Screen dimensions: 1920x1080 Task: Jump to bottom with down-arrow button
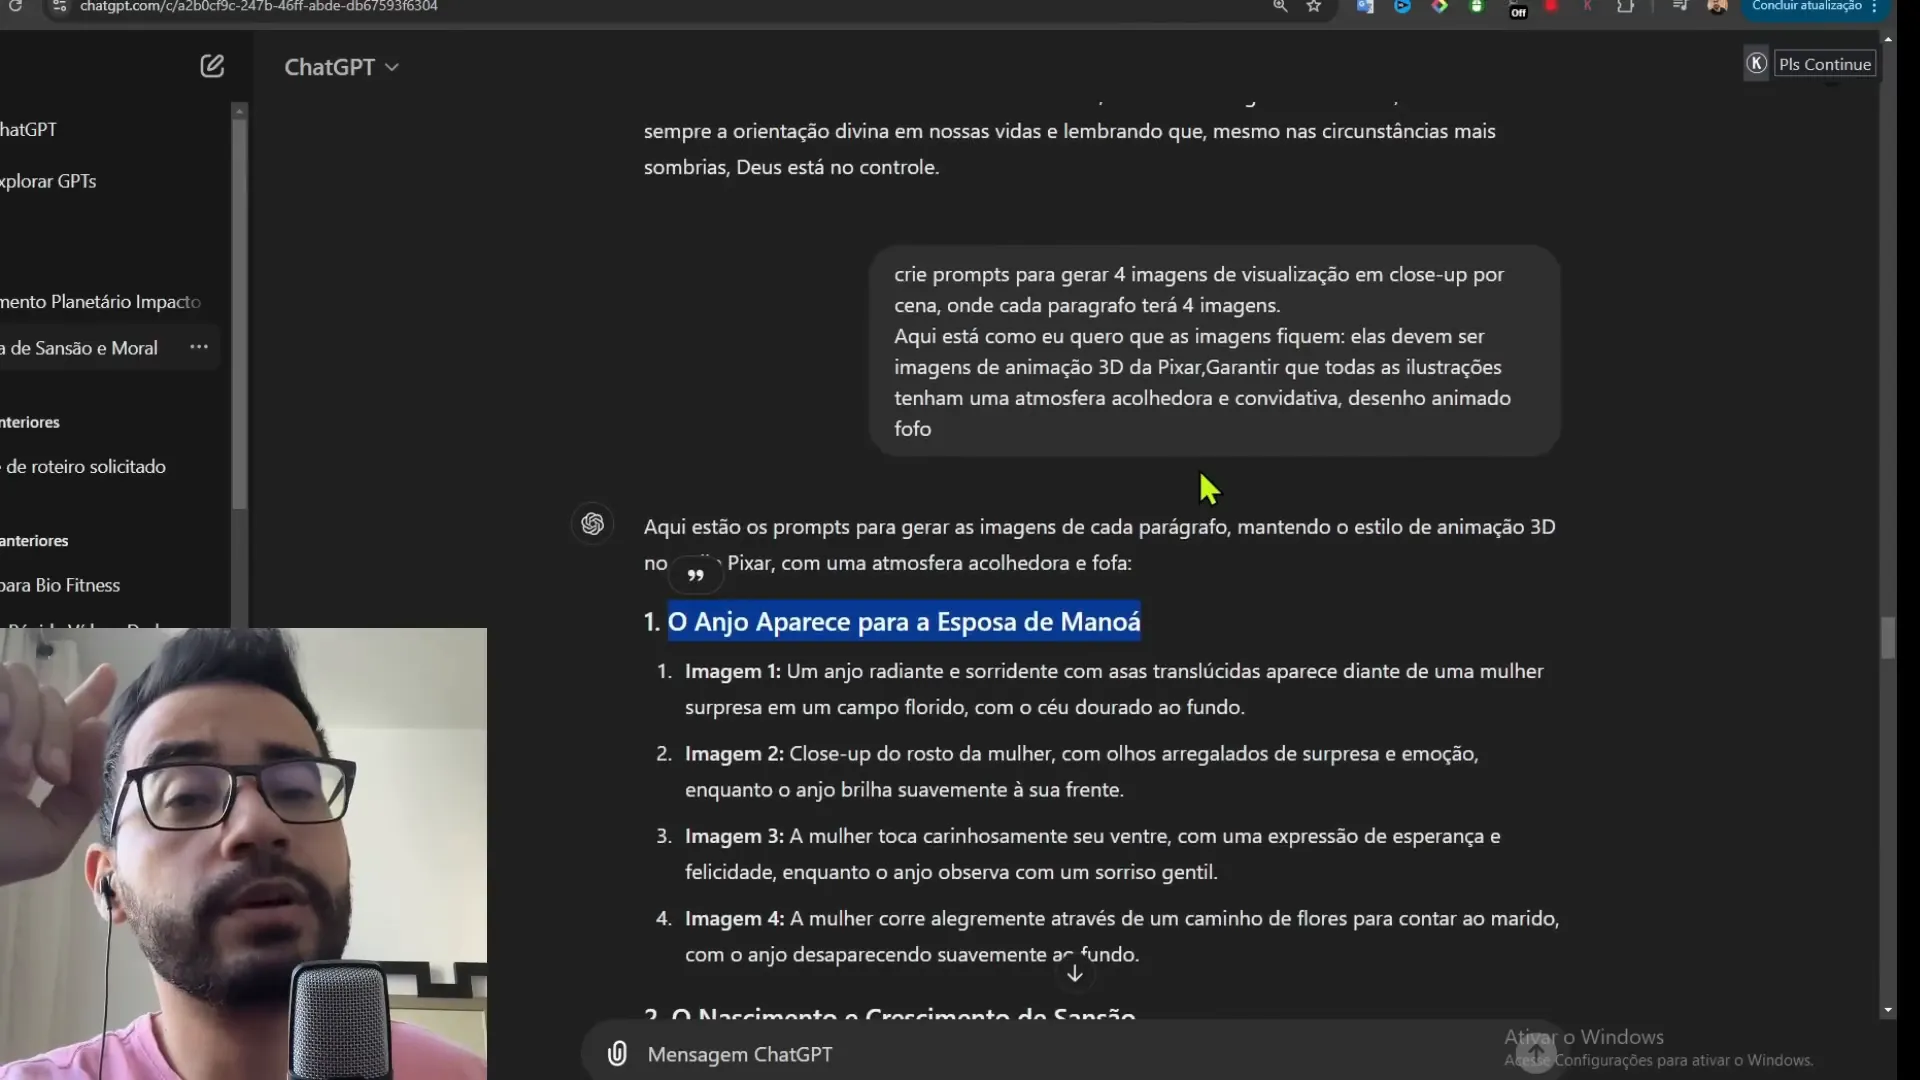[x=1075, y=973]
